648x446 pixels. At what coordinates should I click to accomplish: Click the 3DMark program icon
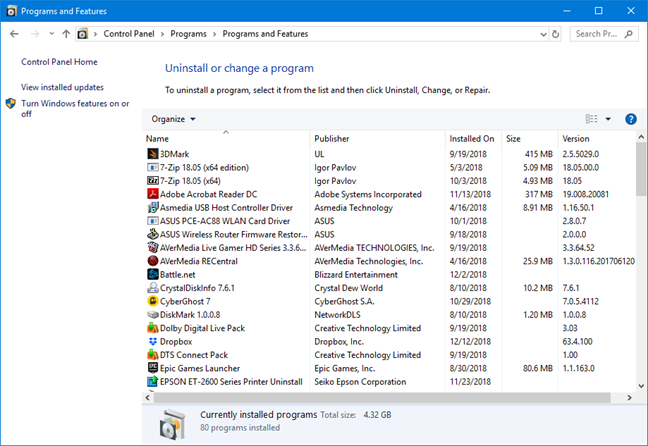152,154
